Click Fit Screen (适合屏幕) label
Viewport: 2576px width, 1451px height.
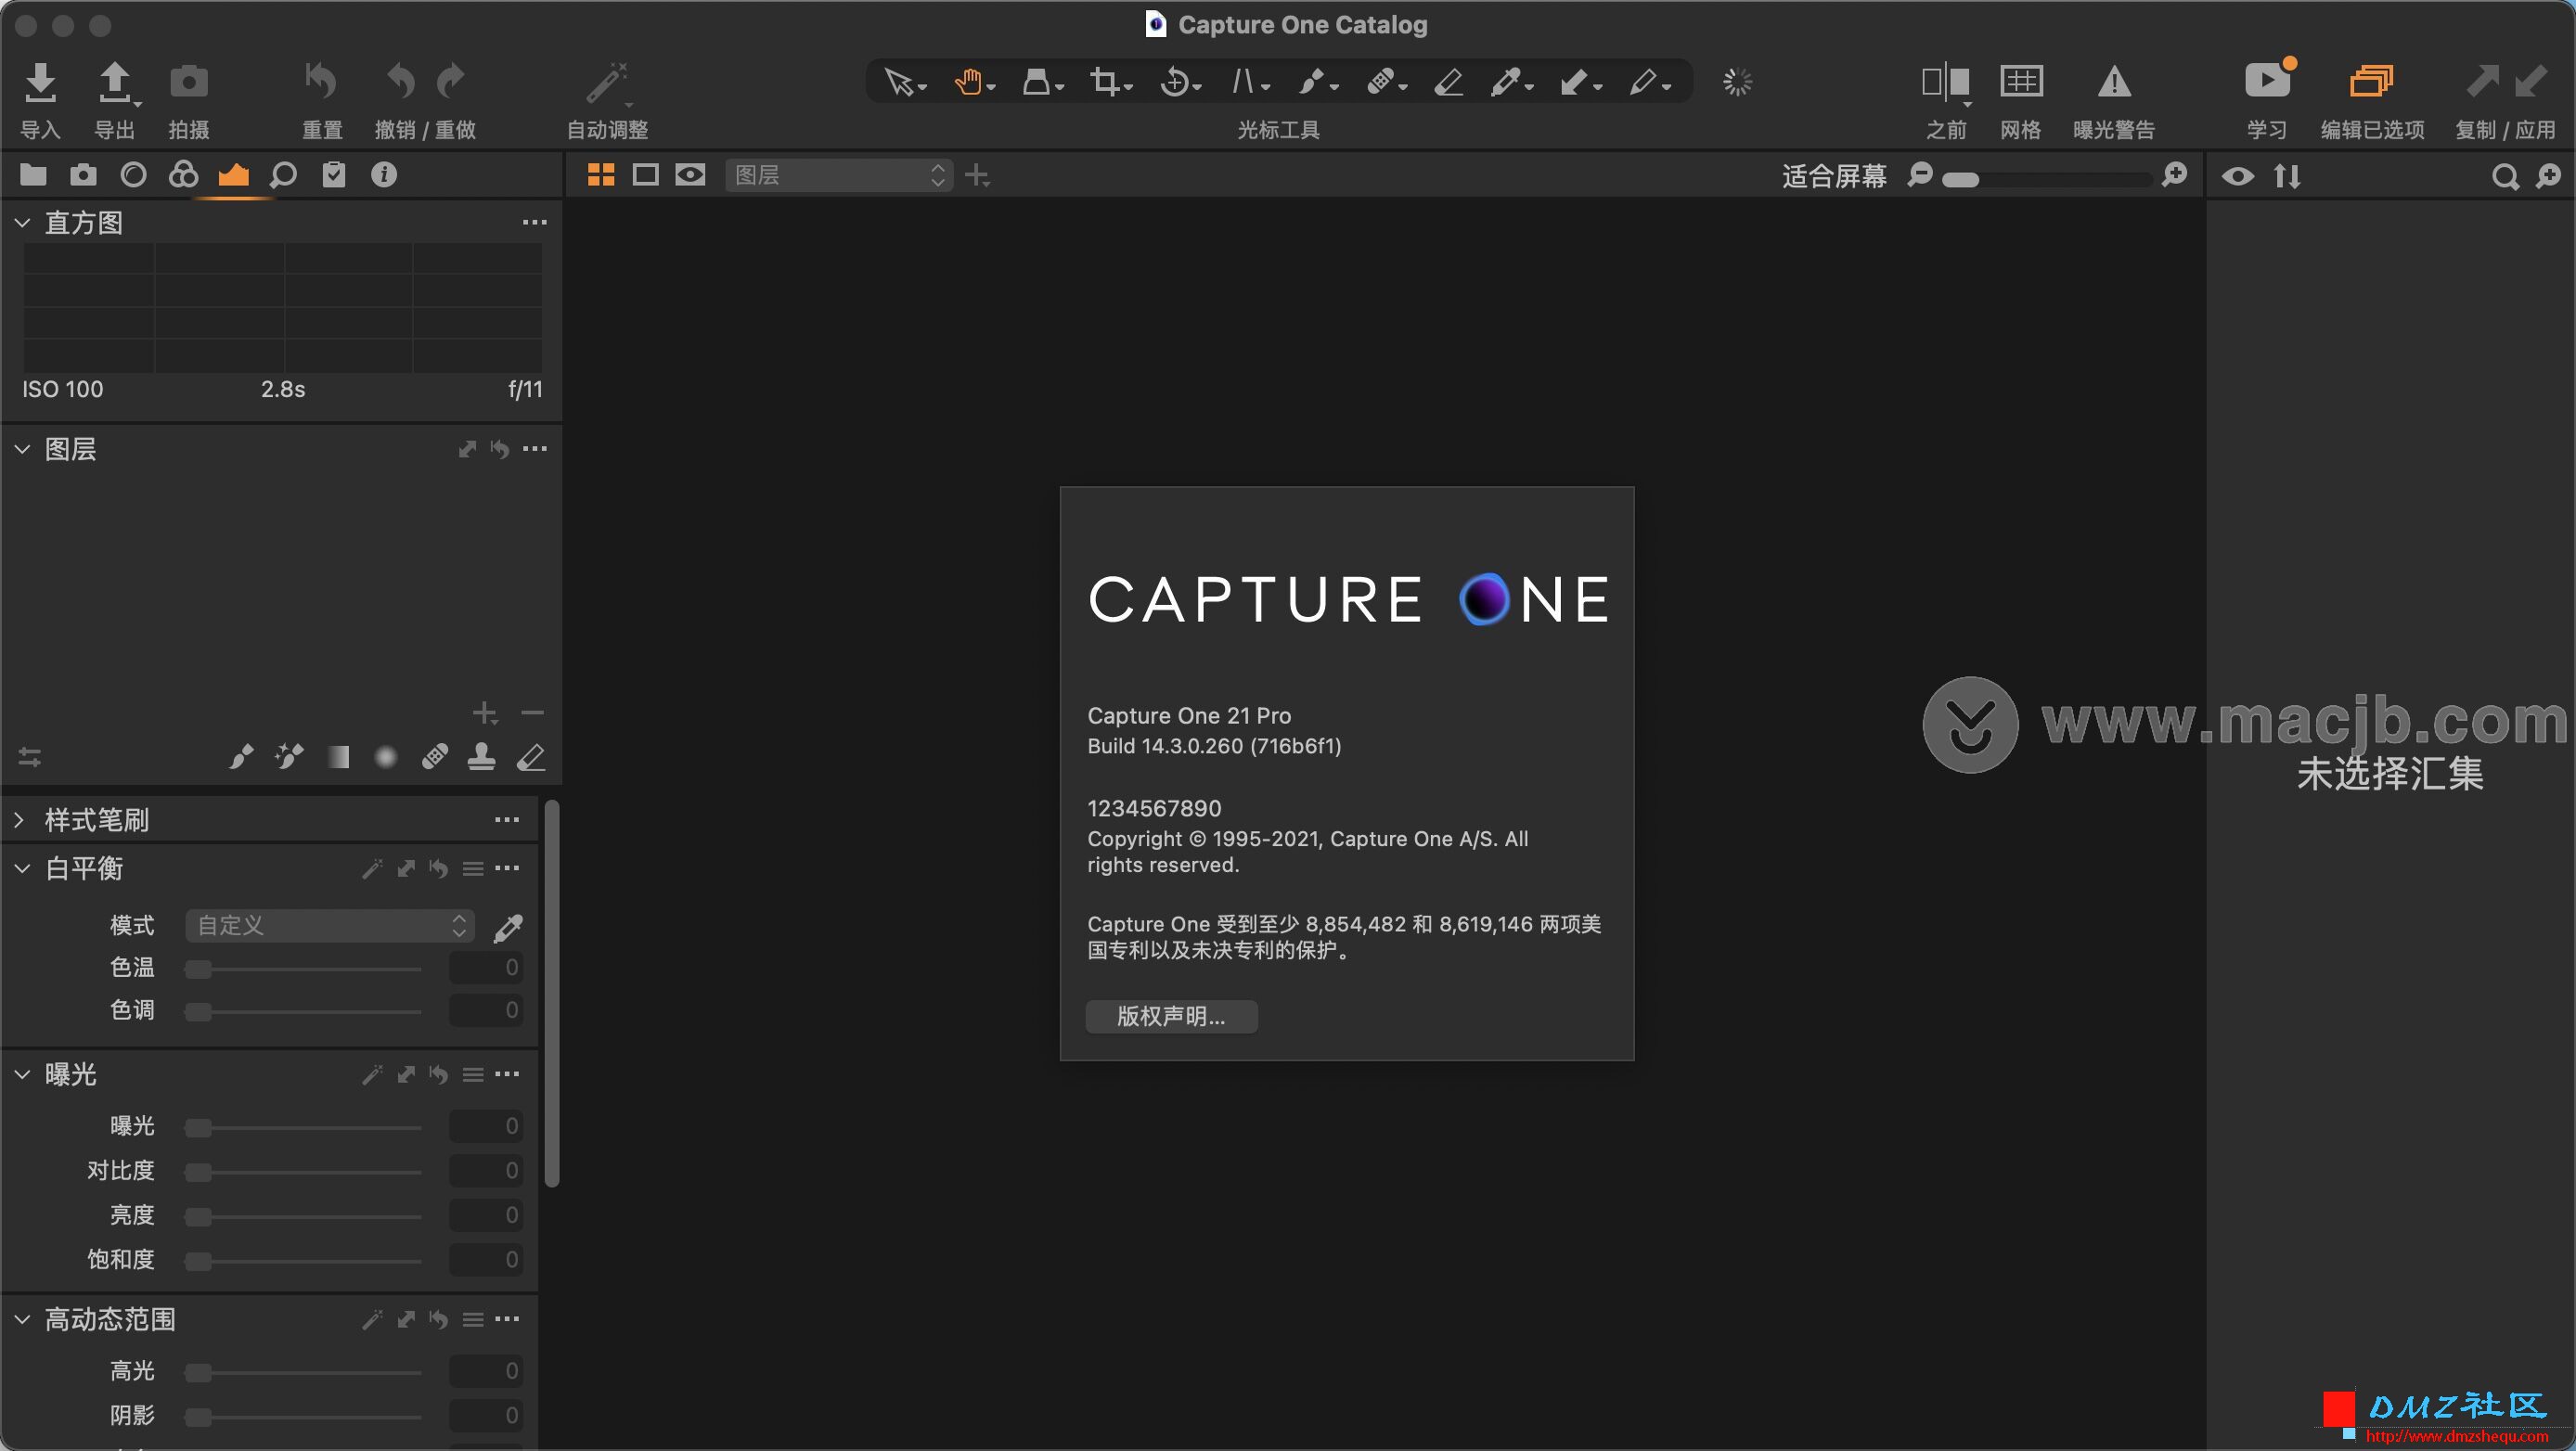point(1834,176)
